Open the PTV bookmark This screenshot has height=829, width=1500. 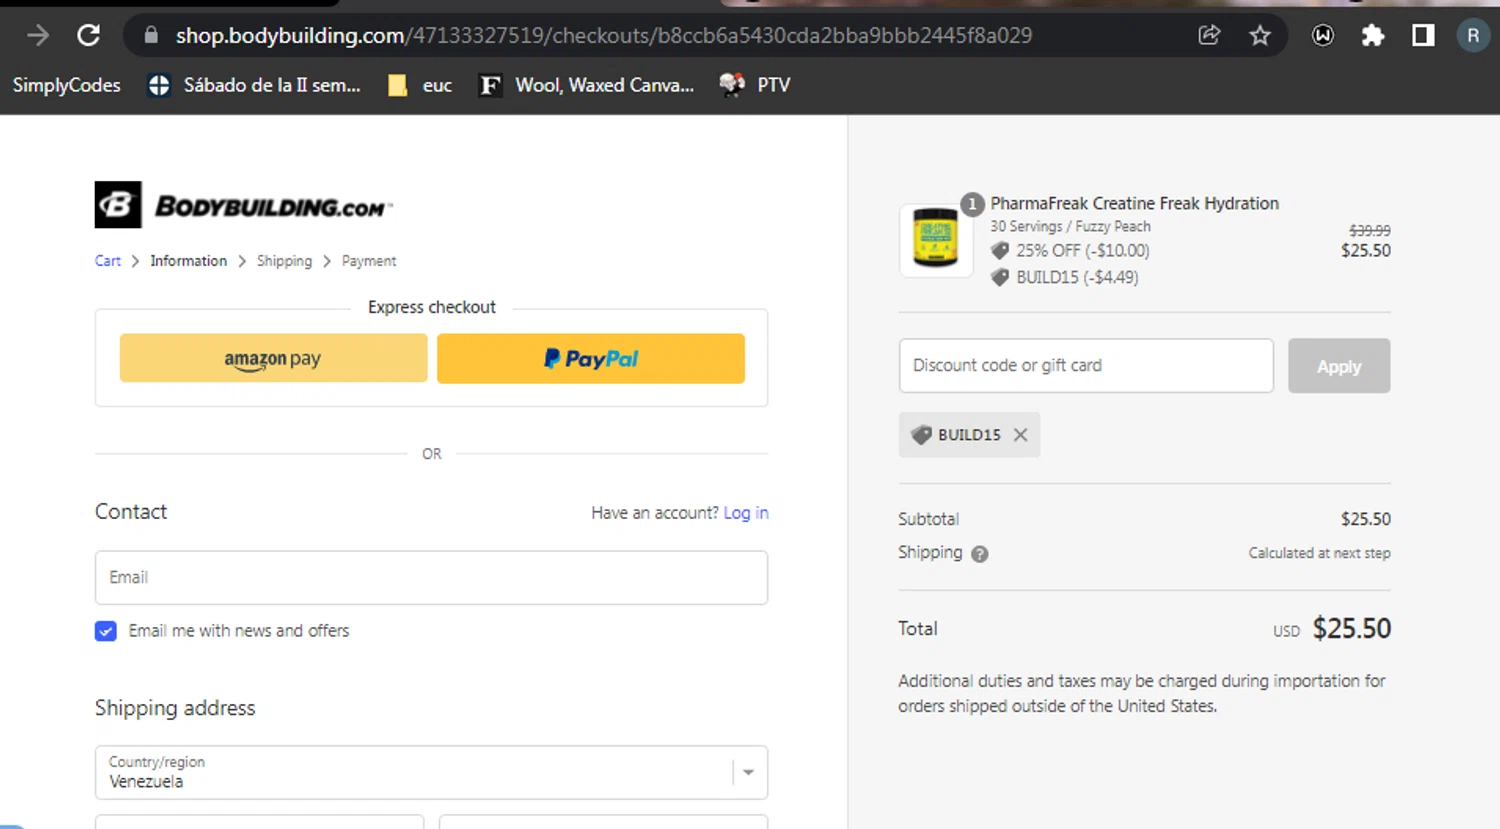(755, 85)
